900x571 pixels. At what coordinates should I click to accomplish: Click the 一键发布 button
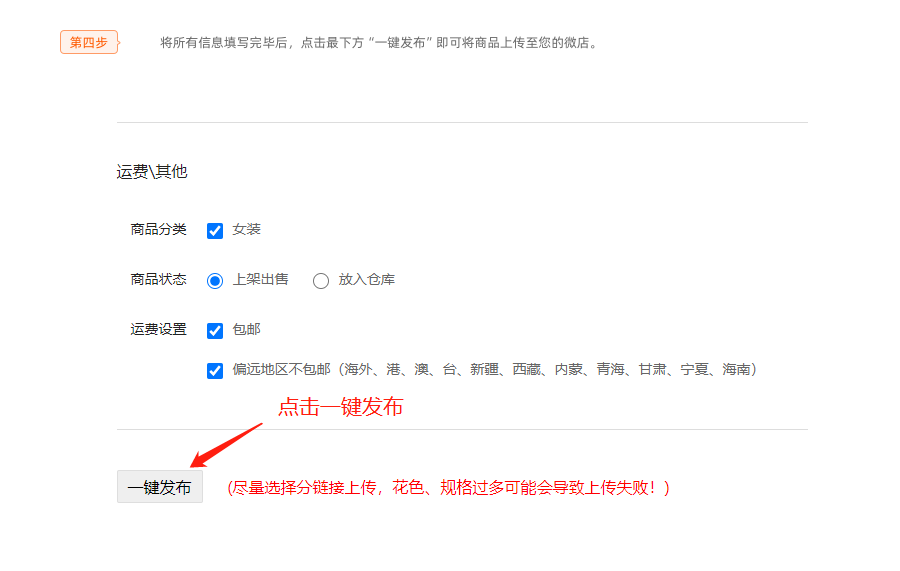(160, 487)
